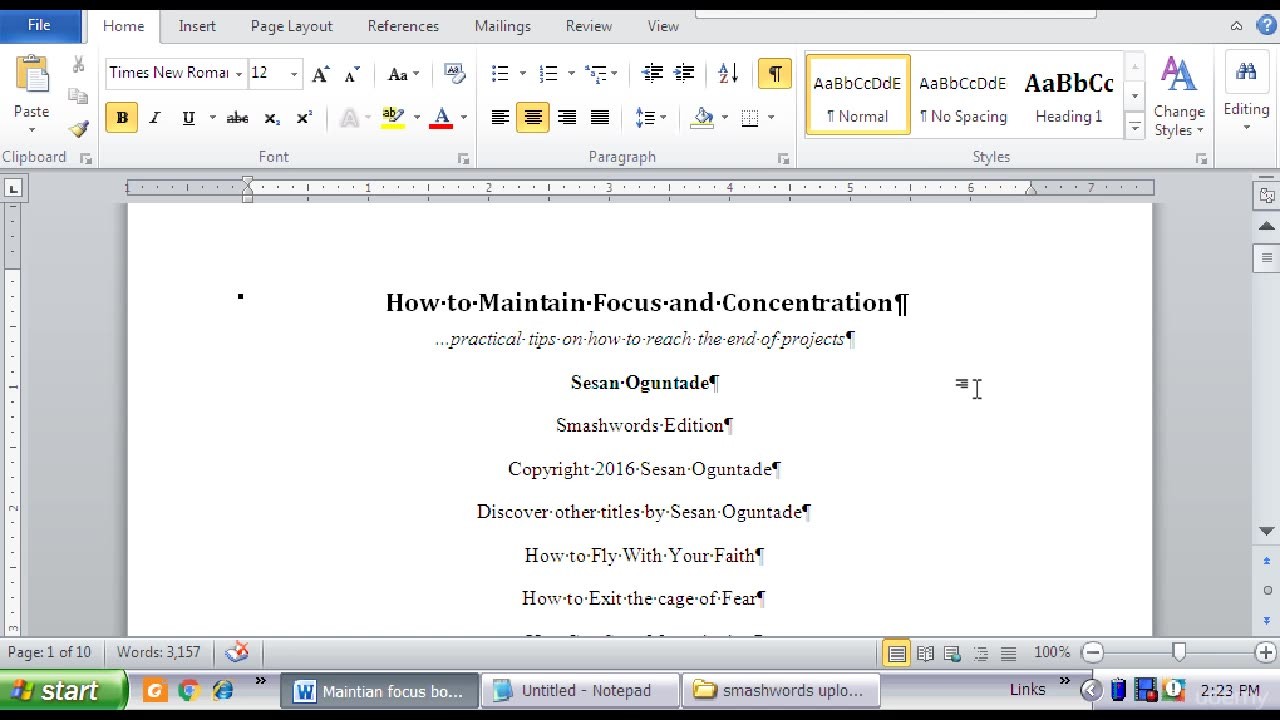The width and height of the screenshot is (1280, 720).
Task: Open smashwords upload folder taskbar item
Action: click(x=781, y=691)
